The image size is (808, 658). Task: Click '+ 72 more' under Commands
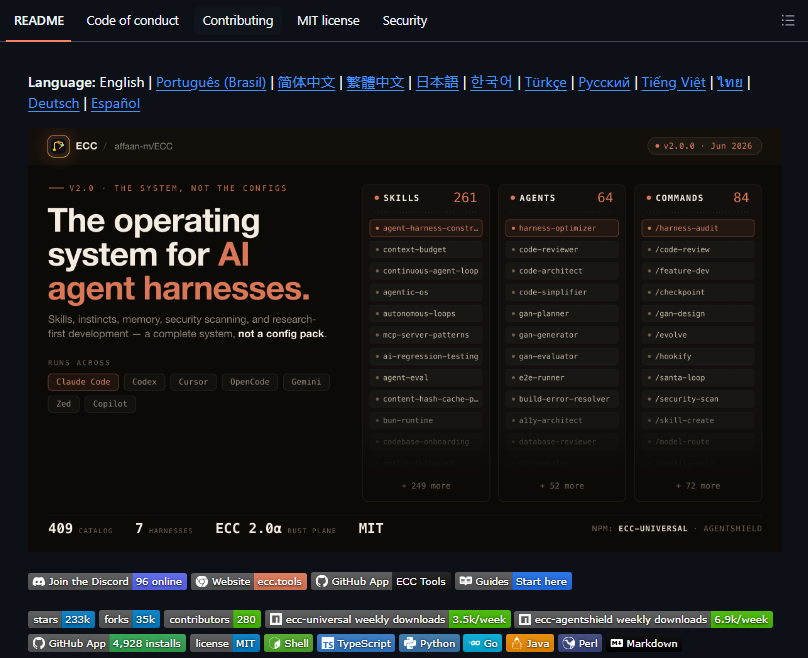pos(698,486)
